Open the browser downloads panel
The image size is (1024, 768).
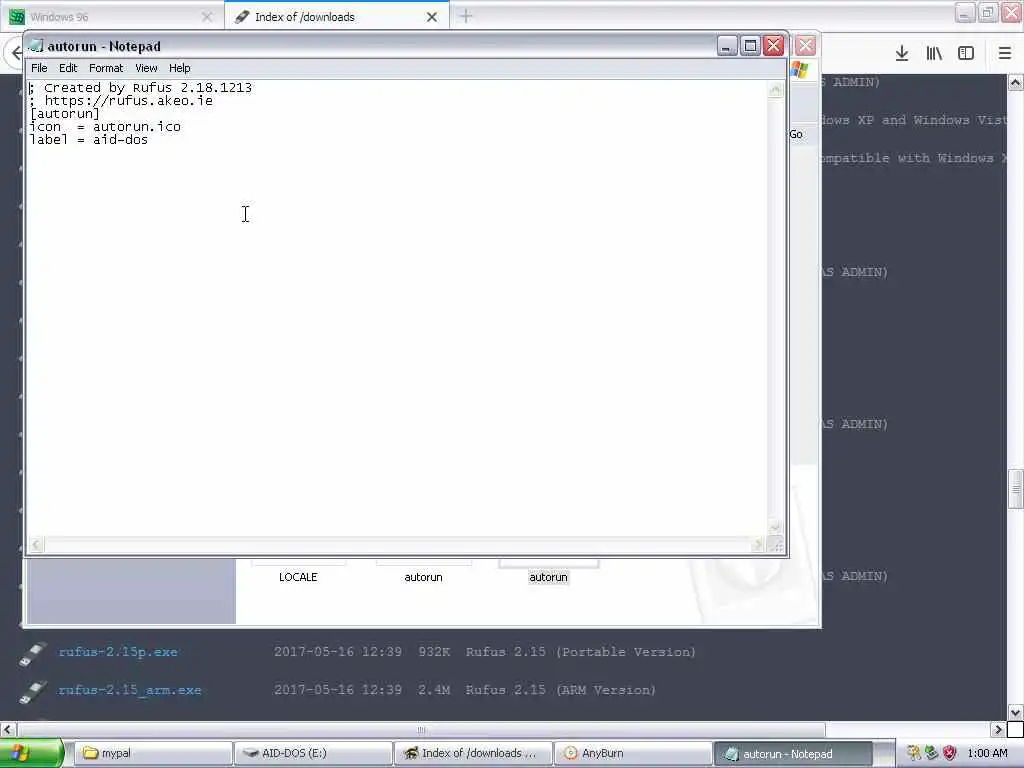point(902,54)
